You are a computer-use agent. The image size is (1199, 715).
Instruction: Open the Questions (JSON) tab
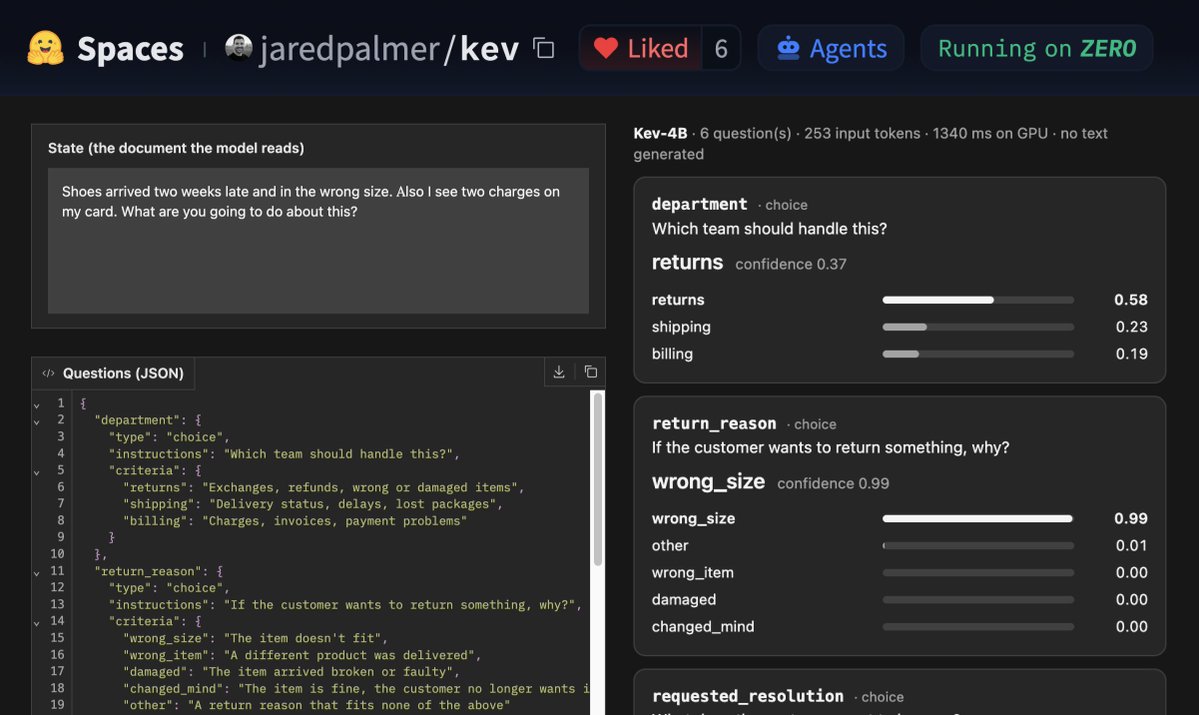(x=113, y=373)
